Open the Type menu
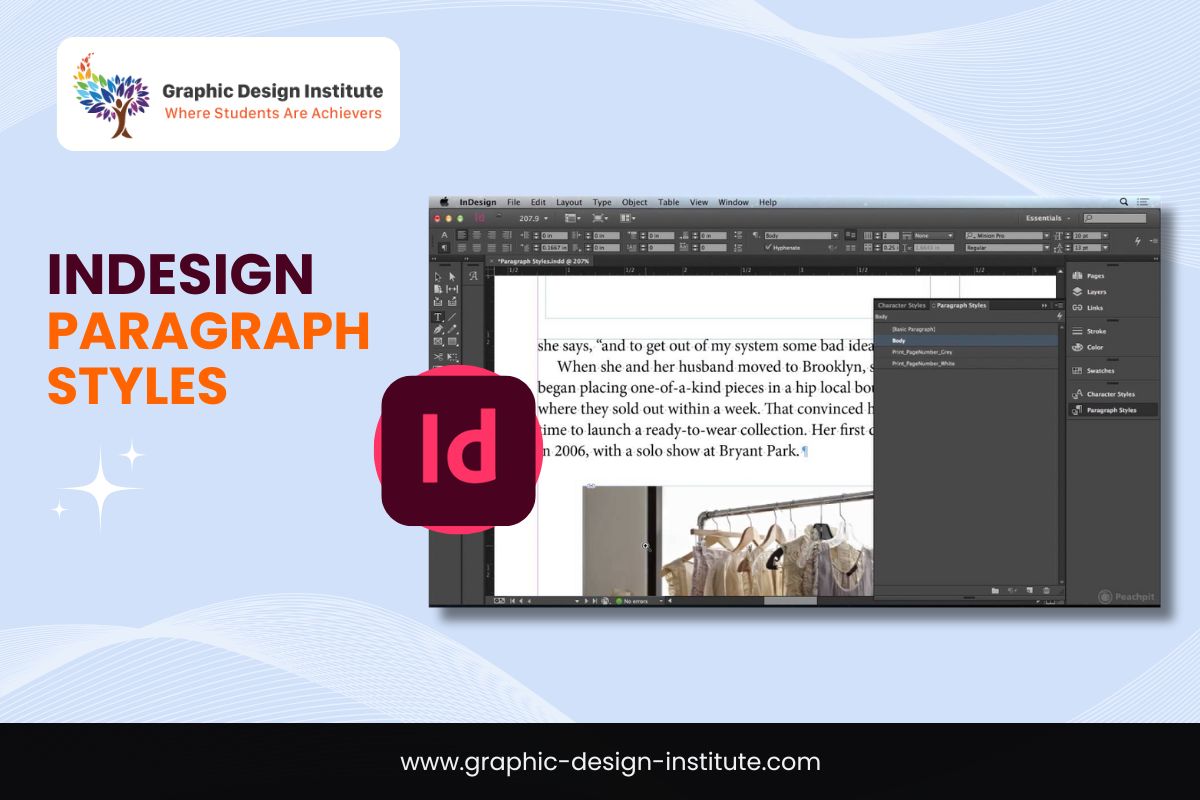 coord(601,202)
